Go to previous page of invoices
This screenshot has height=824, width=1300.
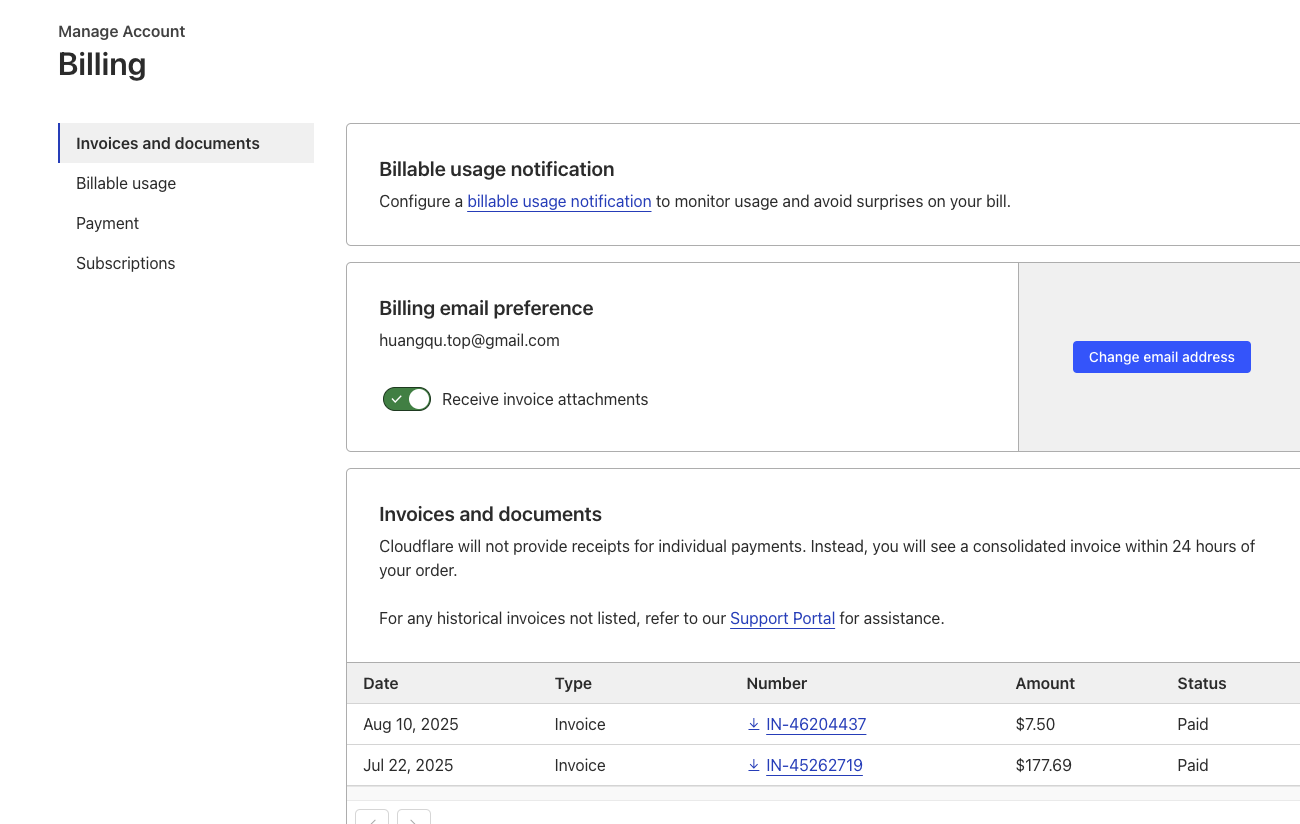[x=372, y=818]
